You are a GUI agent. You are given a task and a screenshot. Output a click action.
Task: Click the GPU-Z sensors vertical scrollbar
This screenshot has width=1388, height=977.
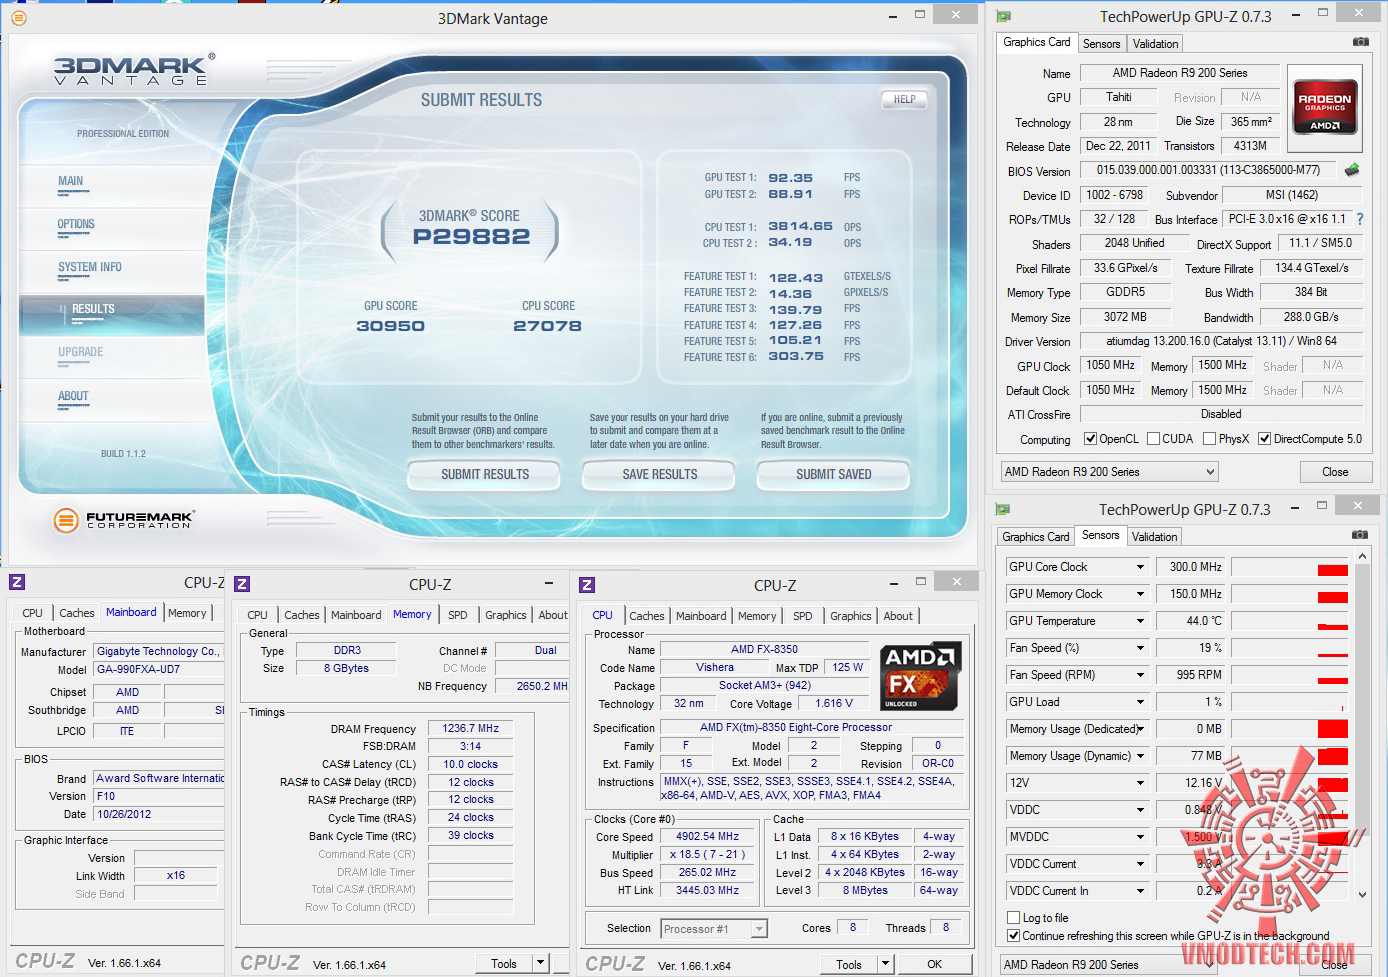1361,725
